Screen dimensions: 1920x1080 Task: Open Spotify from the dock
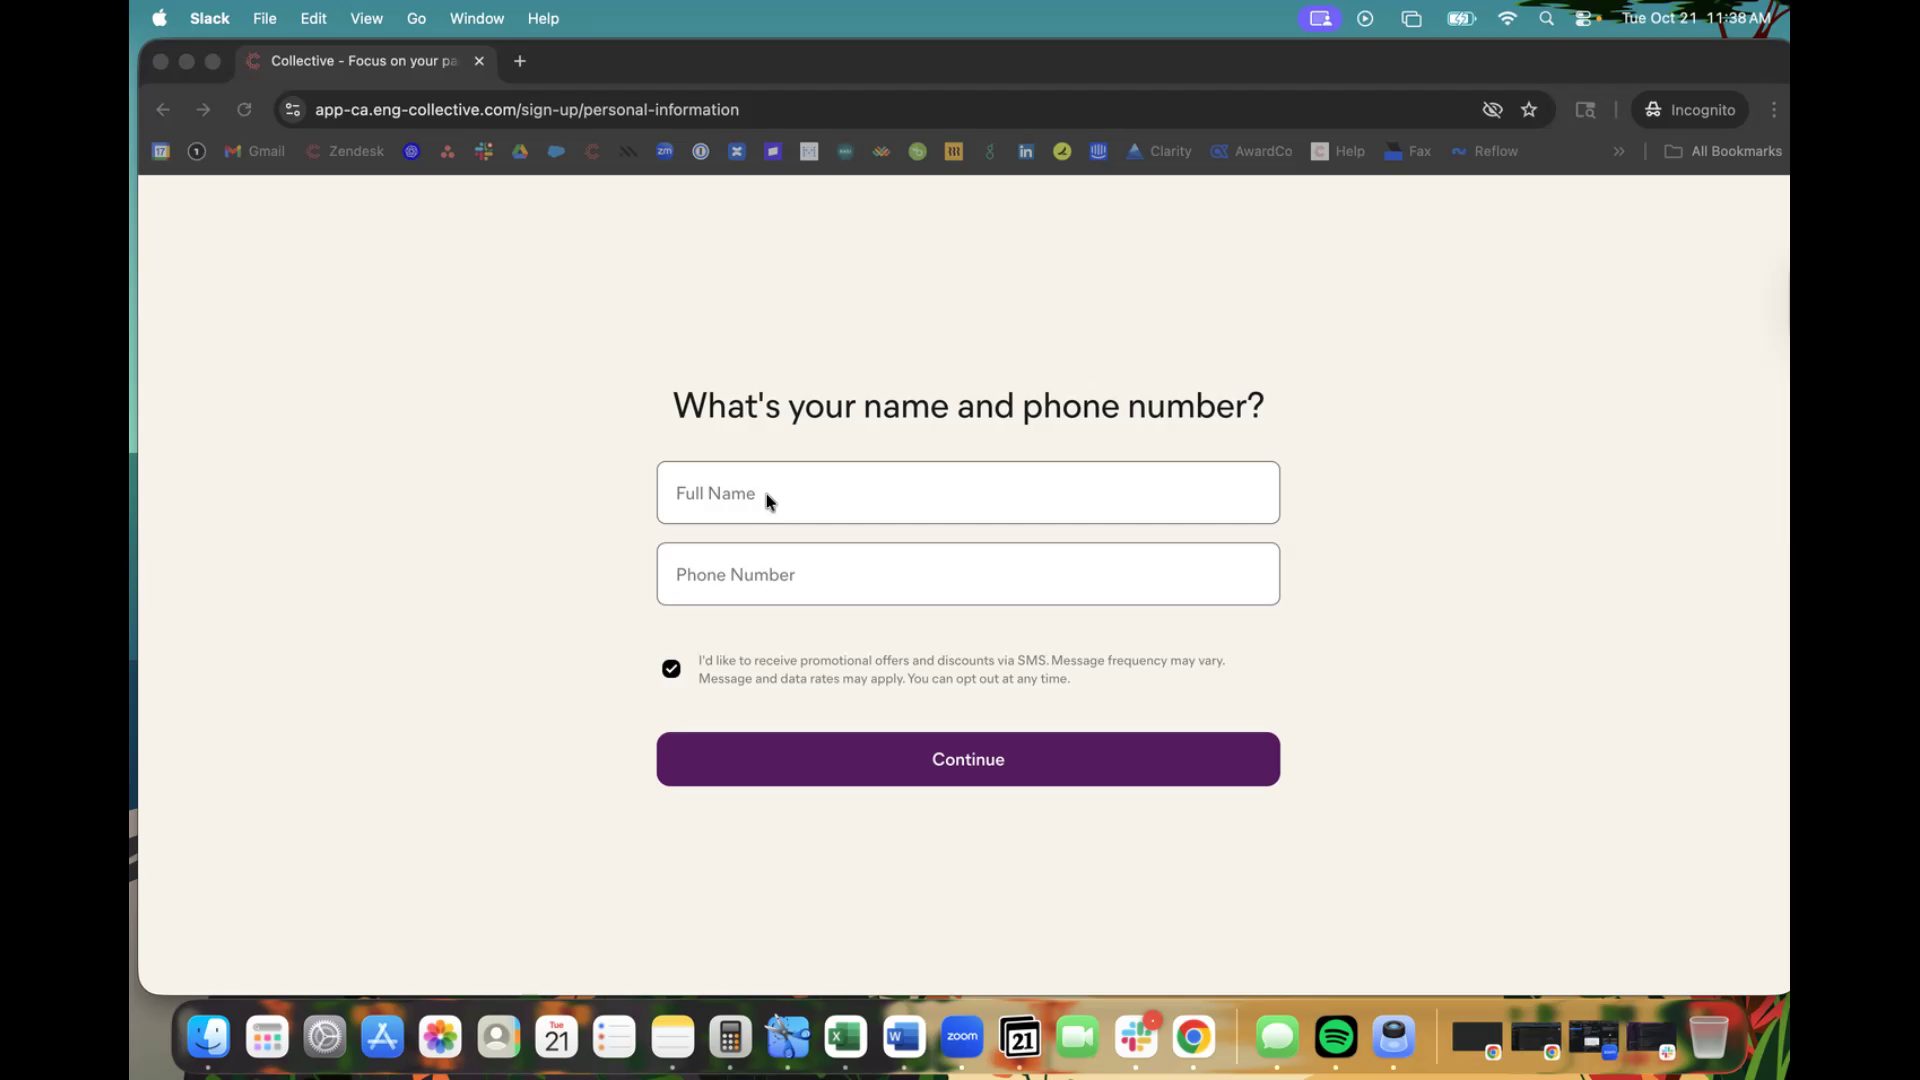point(1336,1037)
